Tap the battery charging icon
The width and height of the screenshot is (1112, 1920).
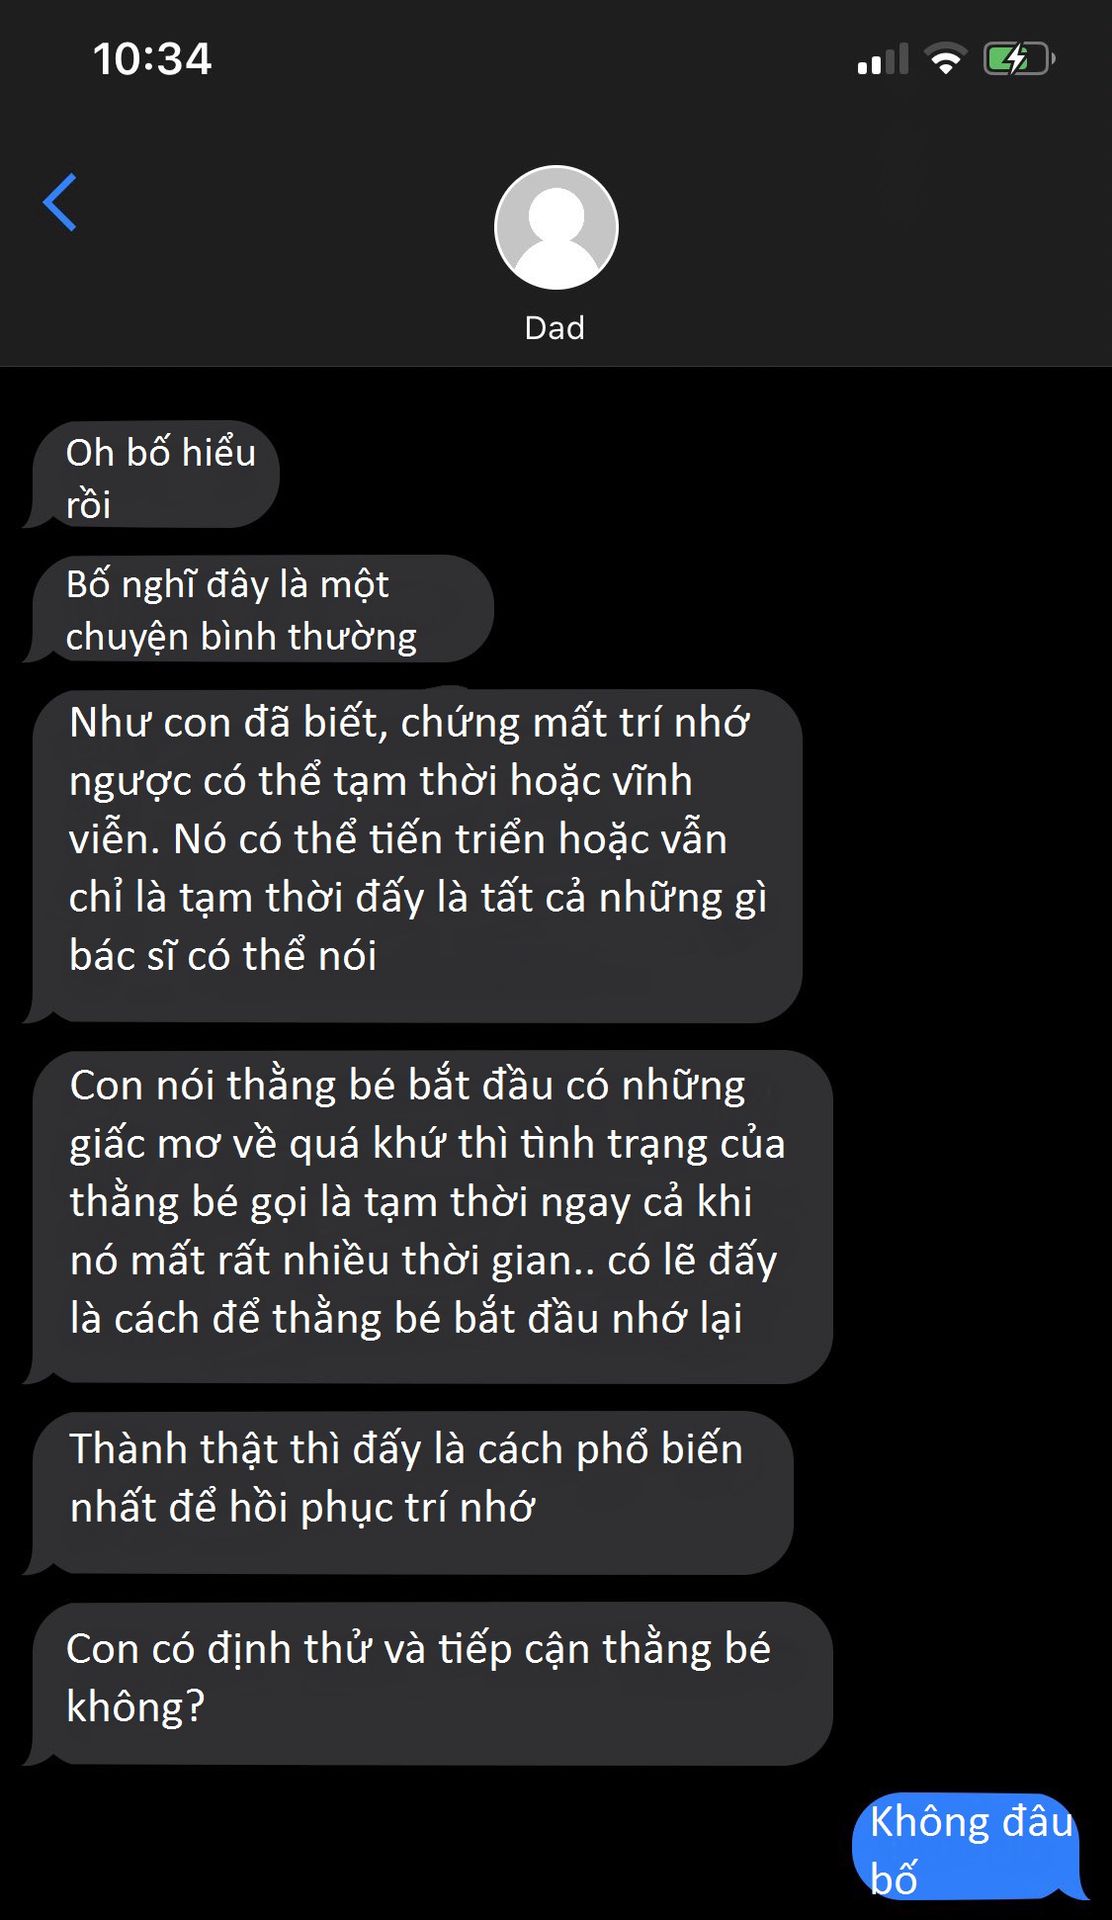tap(1019, 59)
